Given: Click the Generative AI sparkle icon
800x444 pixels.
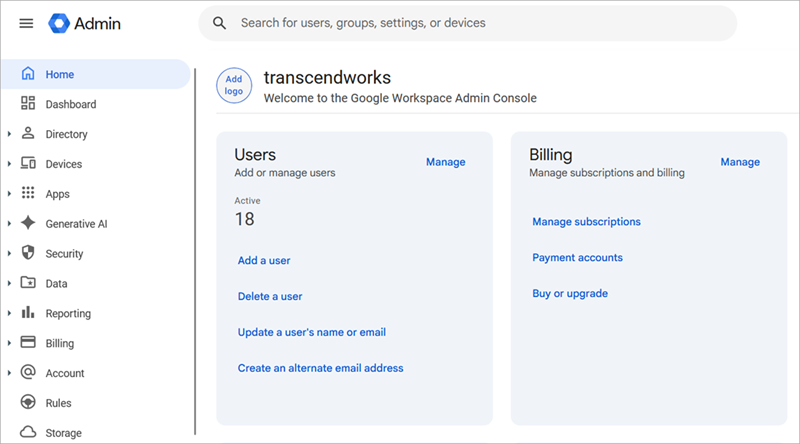Looking at the screenshot, I should click(x=28, y=223).
